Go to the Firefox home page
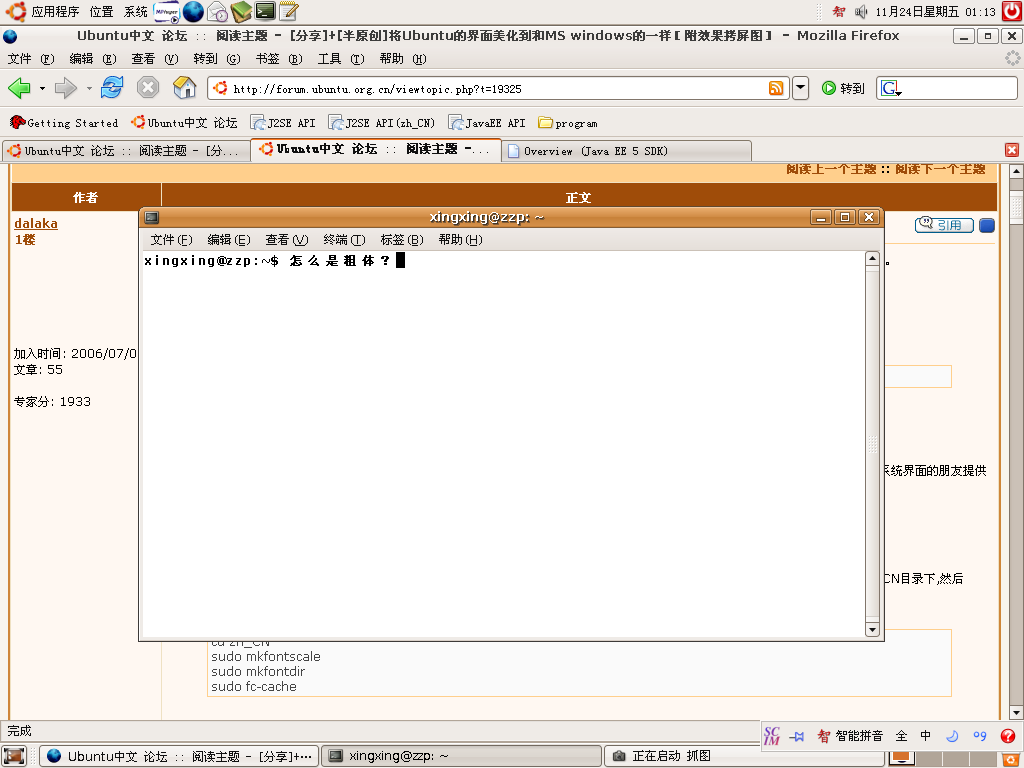The image size is (1024, 768). tap(185, 87)
